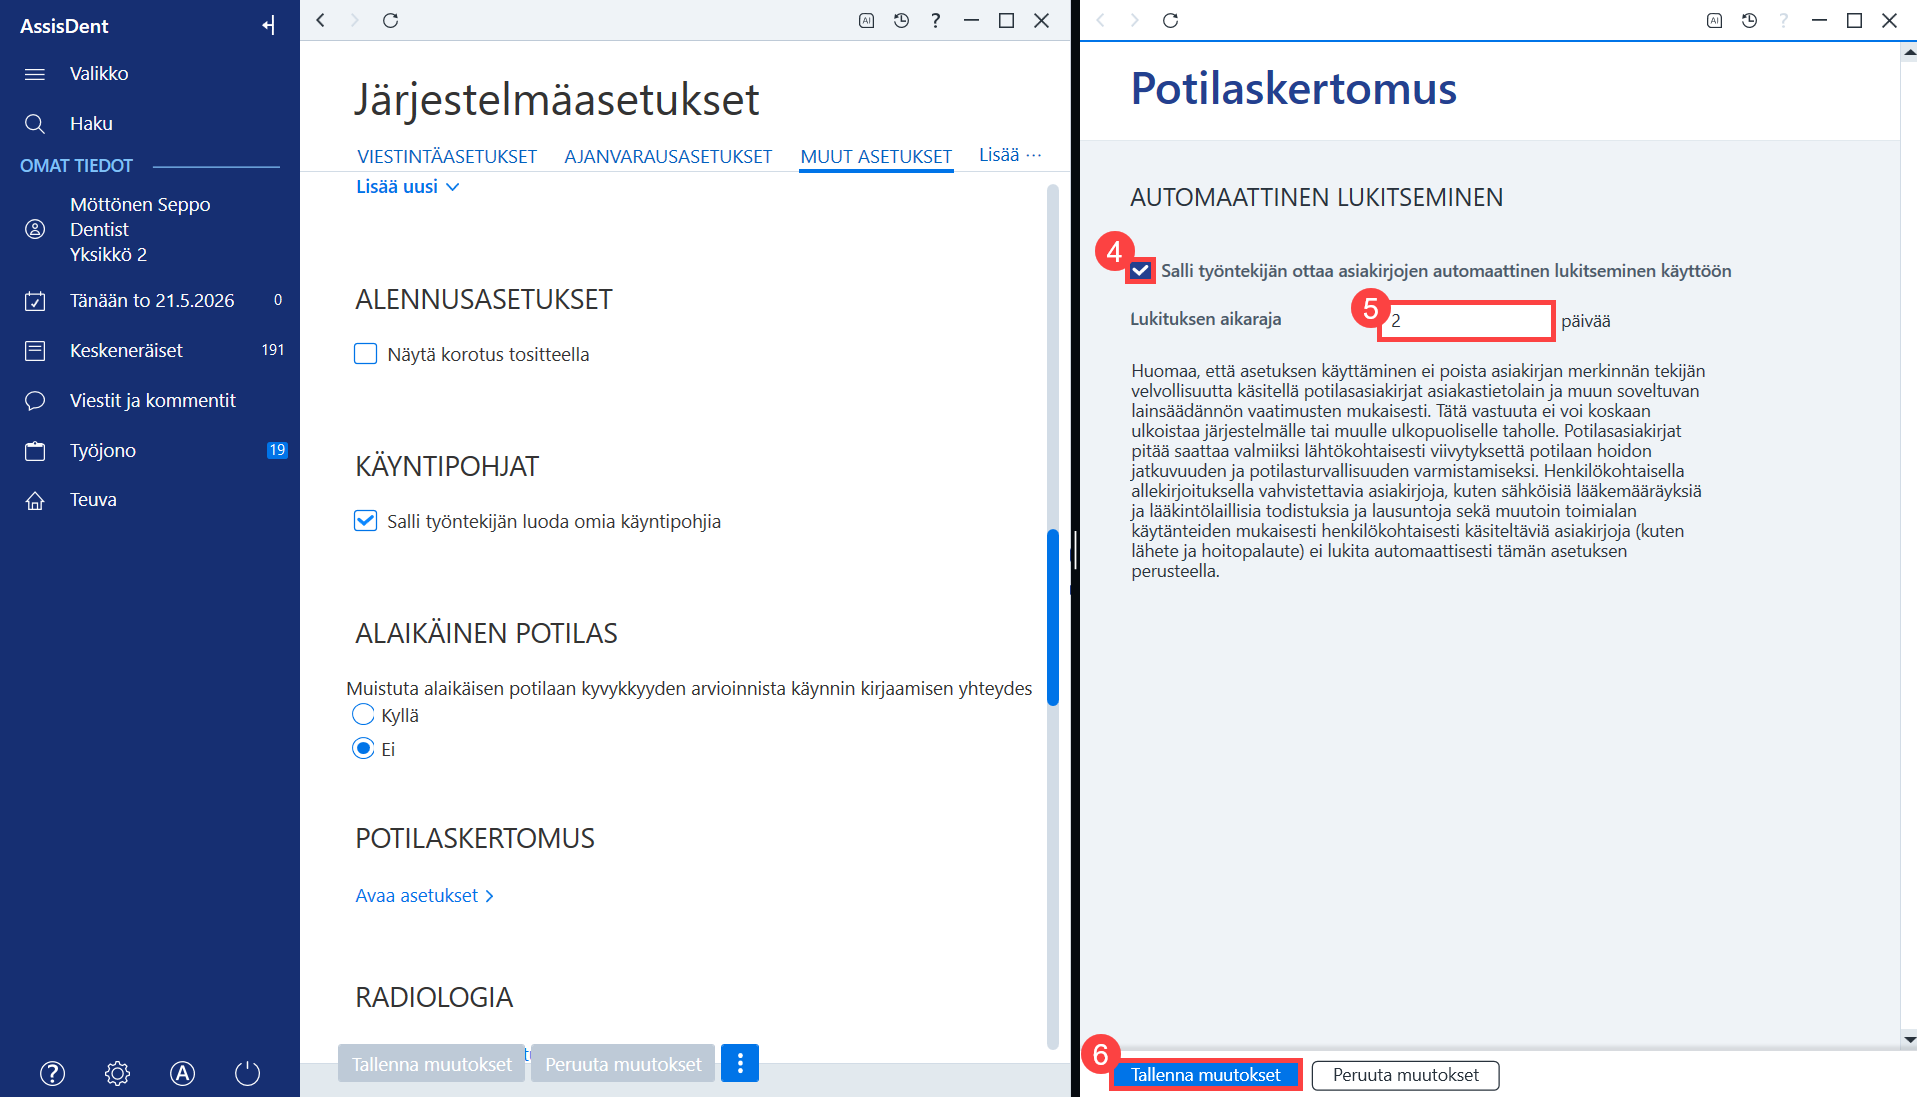Collapse the AssisDent sidebar panel
This screenshot has height=1097, width=1917.
click(268, 25)
